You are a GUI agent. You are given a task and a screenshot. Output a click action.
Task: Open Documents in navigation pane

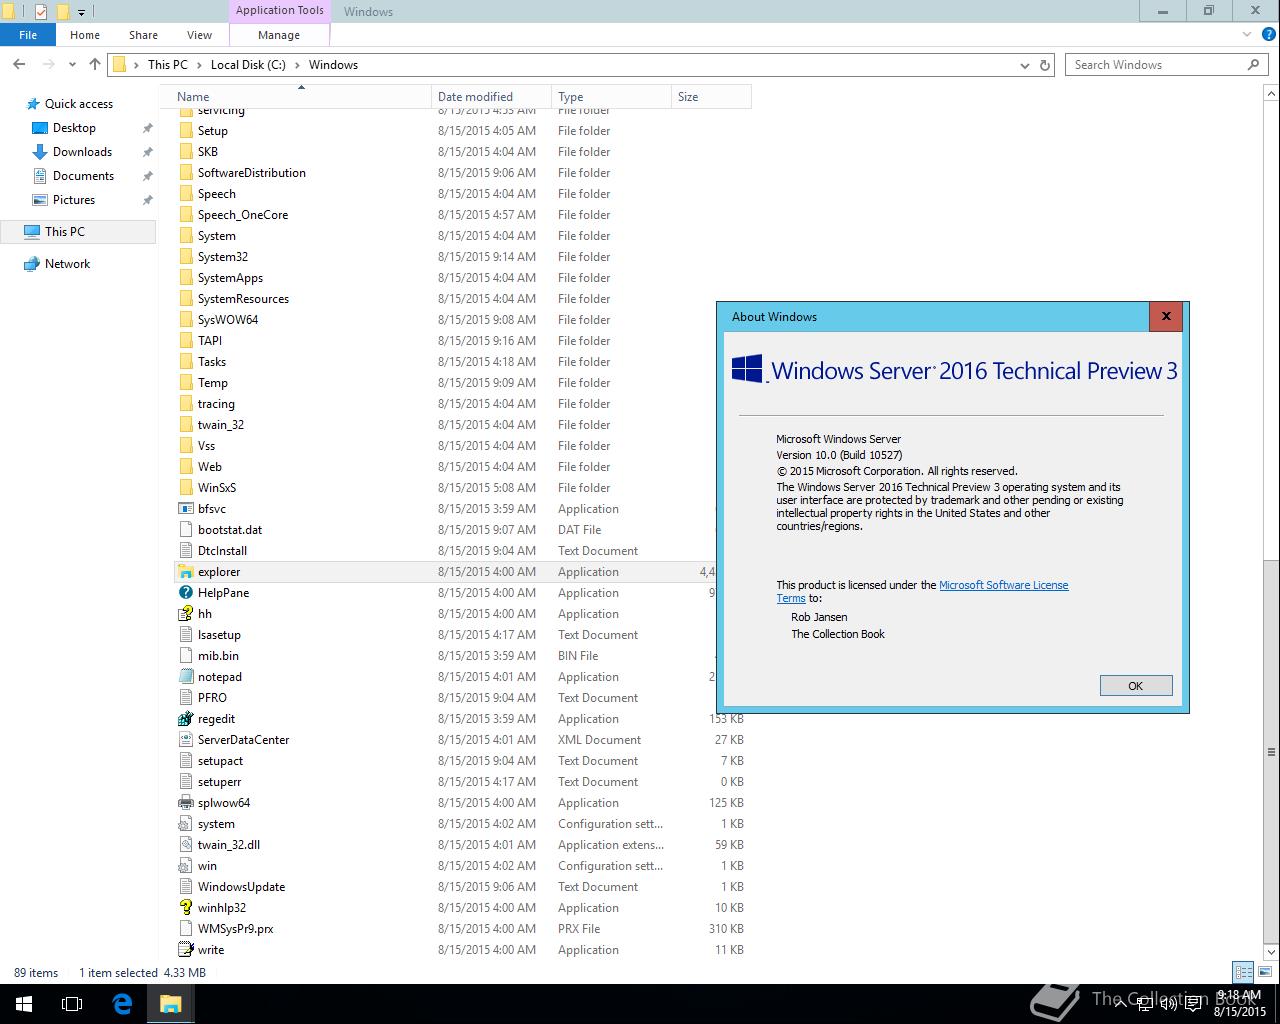pyautogui.click(x=83, y=176)
